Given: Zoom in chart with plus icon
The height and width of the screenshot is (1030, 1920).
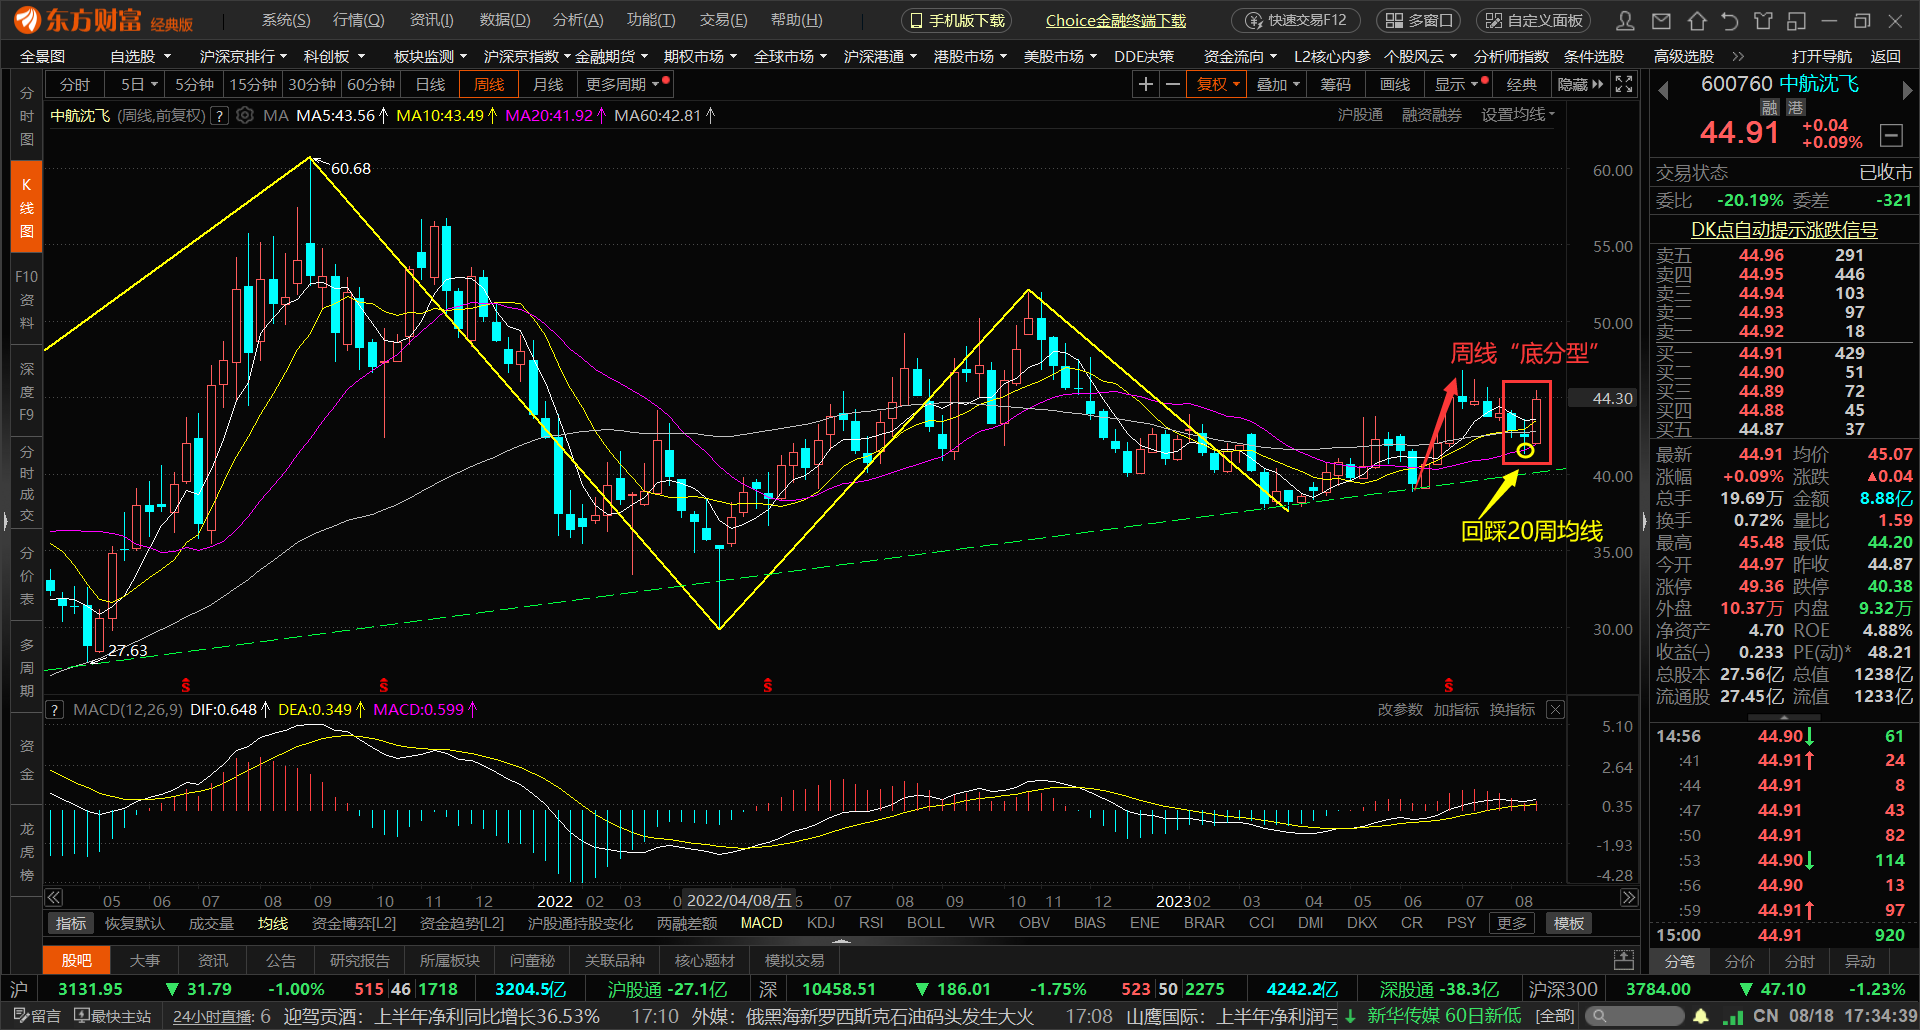Looking at the screenshot, I should (x=1146, y=85).
